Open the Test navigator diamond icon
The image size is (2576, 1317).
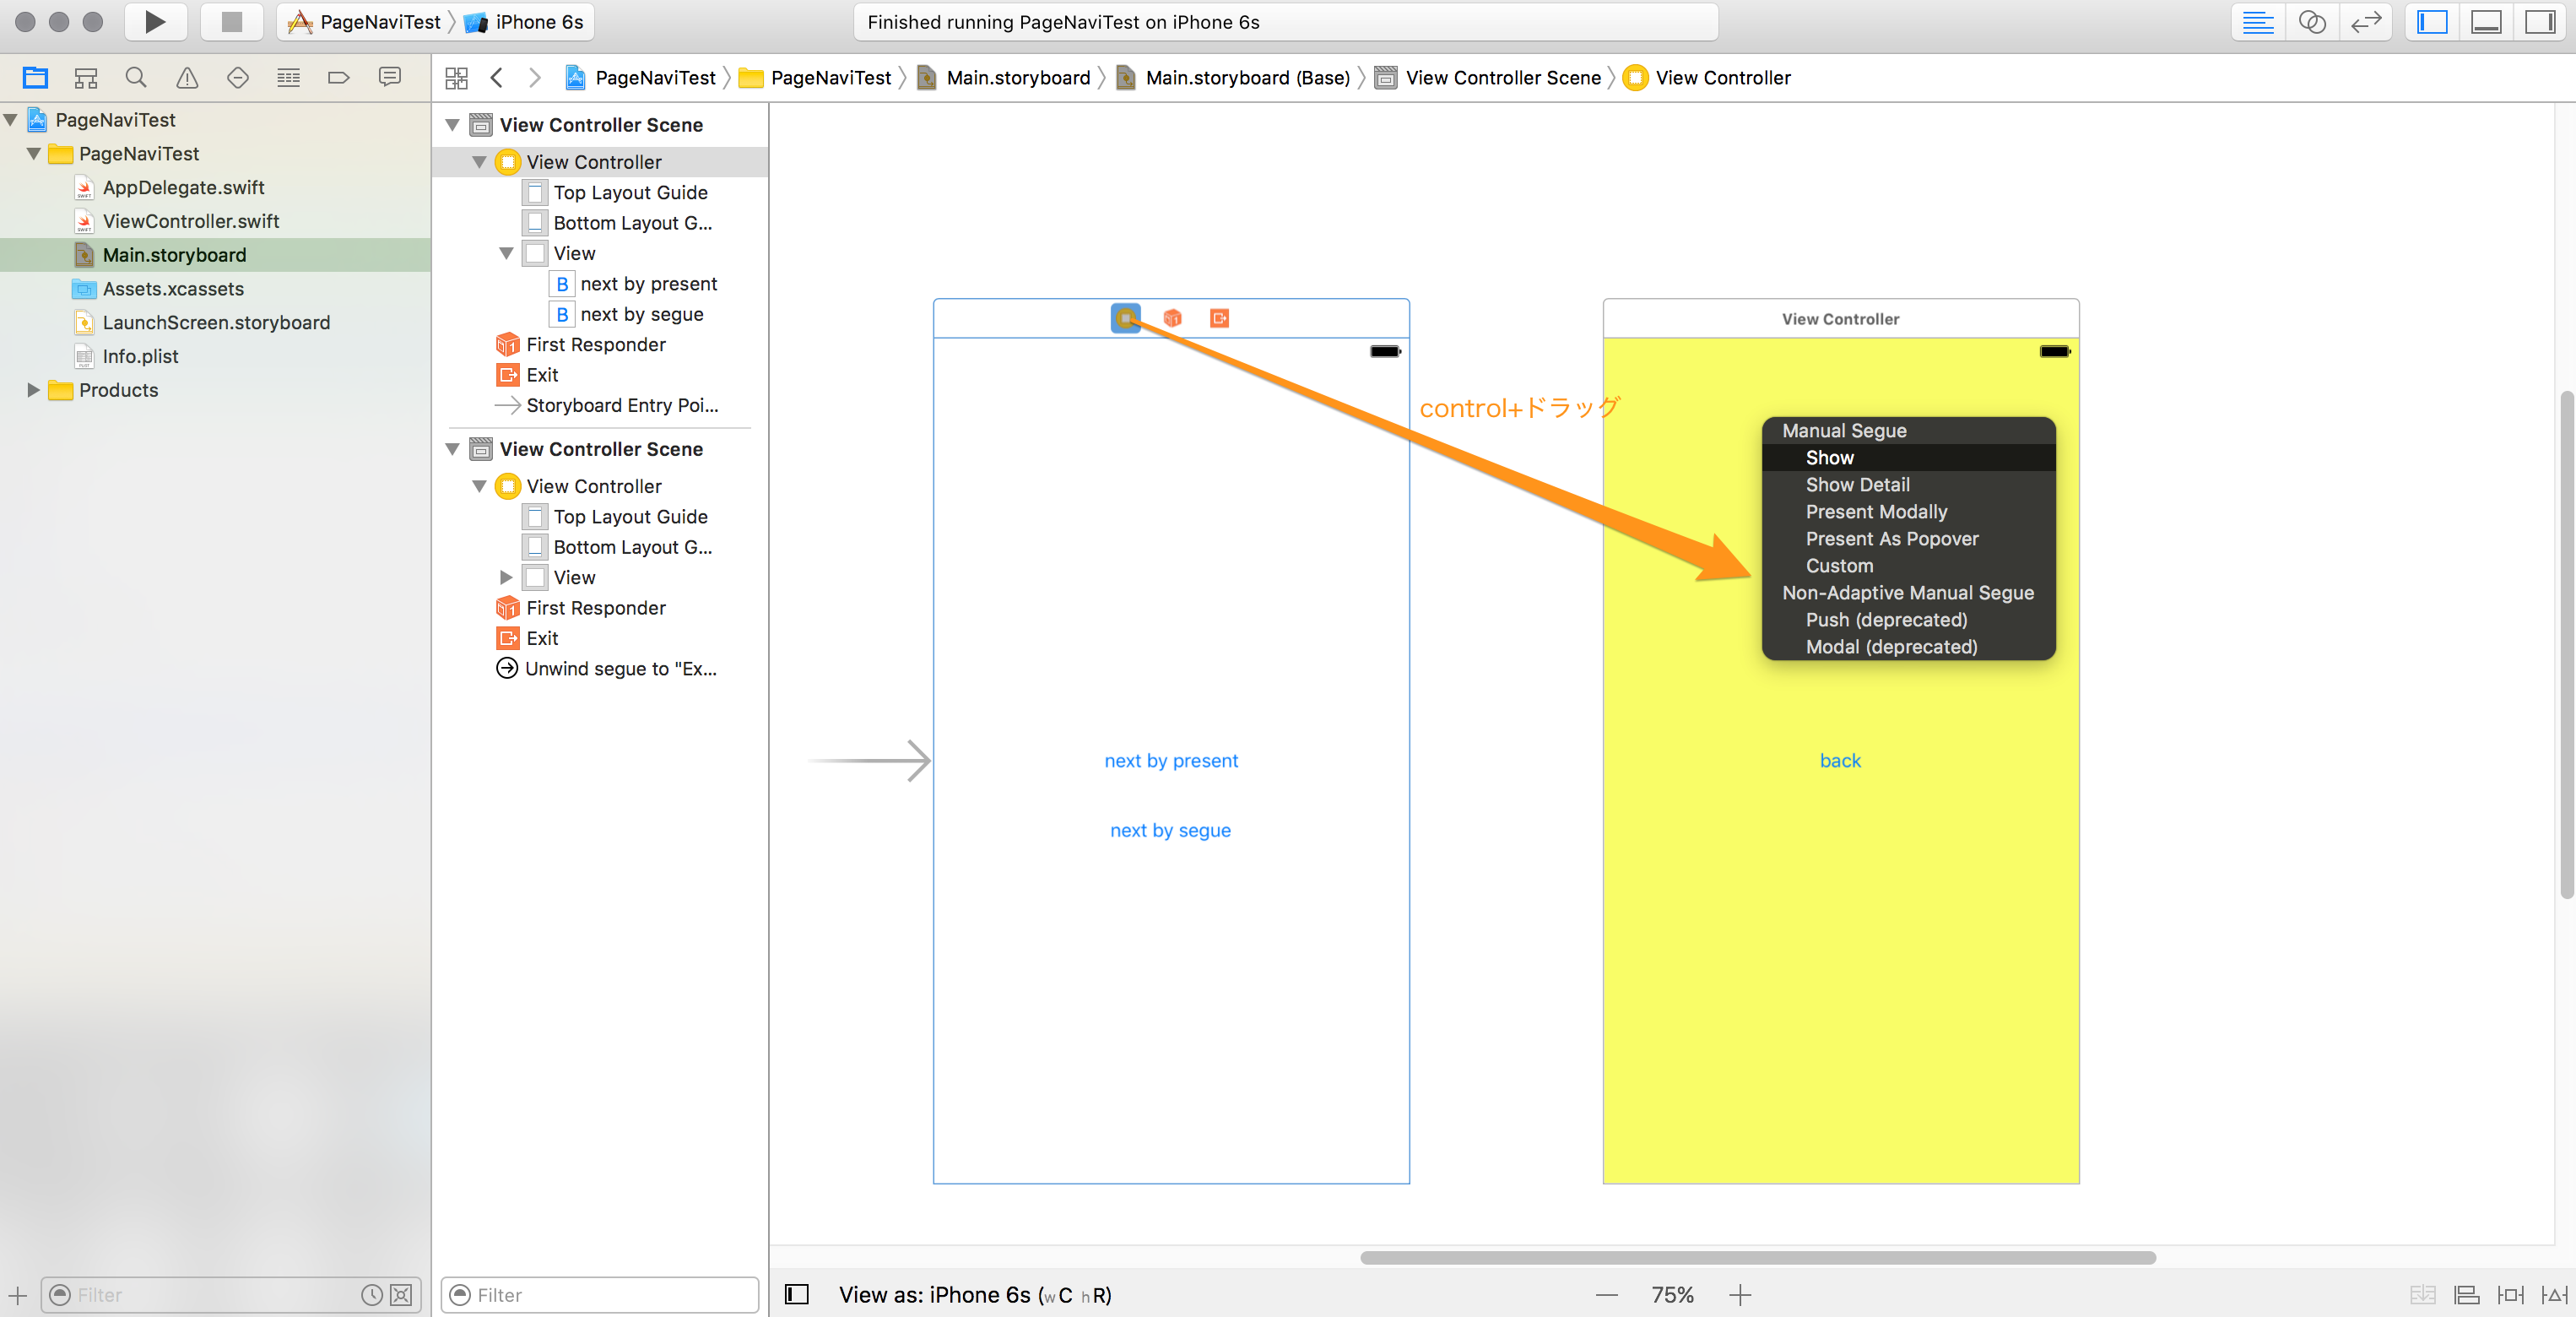click(237, 77)
